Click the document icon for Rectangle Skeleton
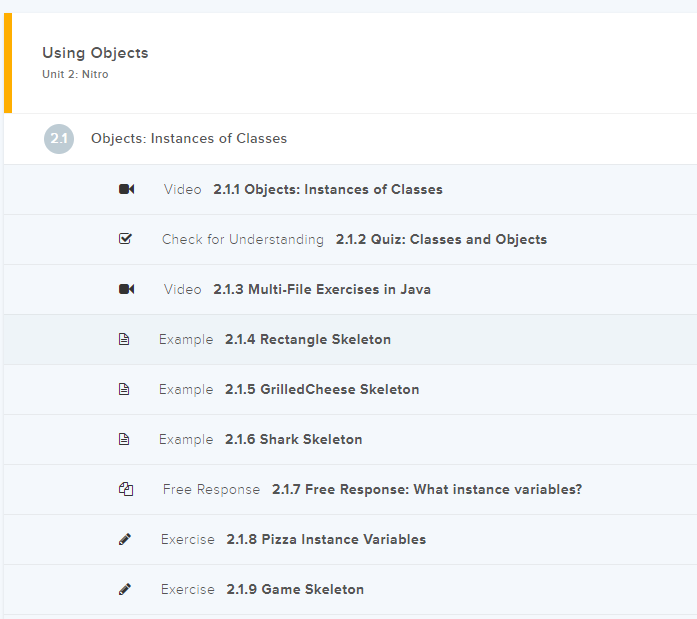The height and width of the screenshot is (619, 697). pos(125,339)
